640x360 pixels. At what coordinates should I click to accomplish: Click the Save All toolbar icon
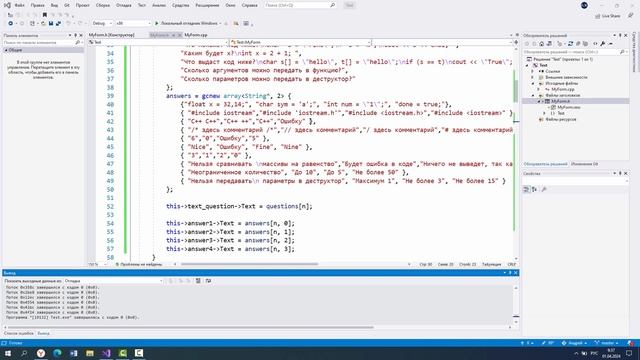pyautogui.click(x=58, y=23)
